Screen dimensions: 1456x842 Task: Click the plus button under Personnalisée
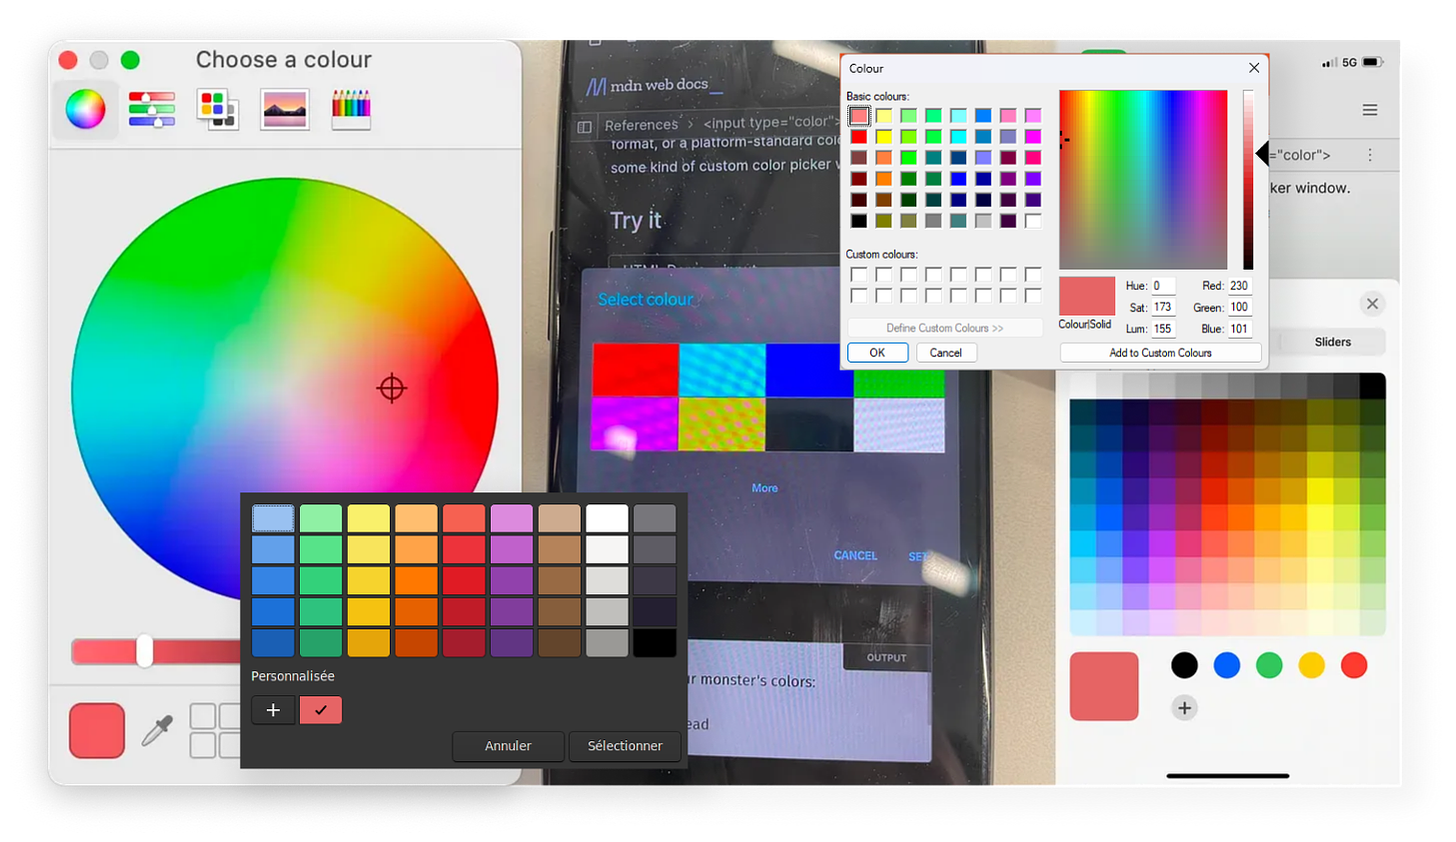(x=273, y=710)
